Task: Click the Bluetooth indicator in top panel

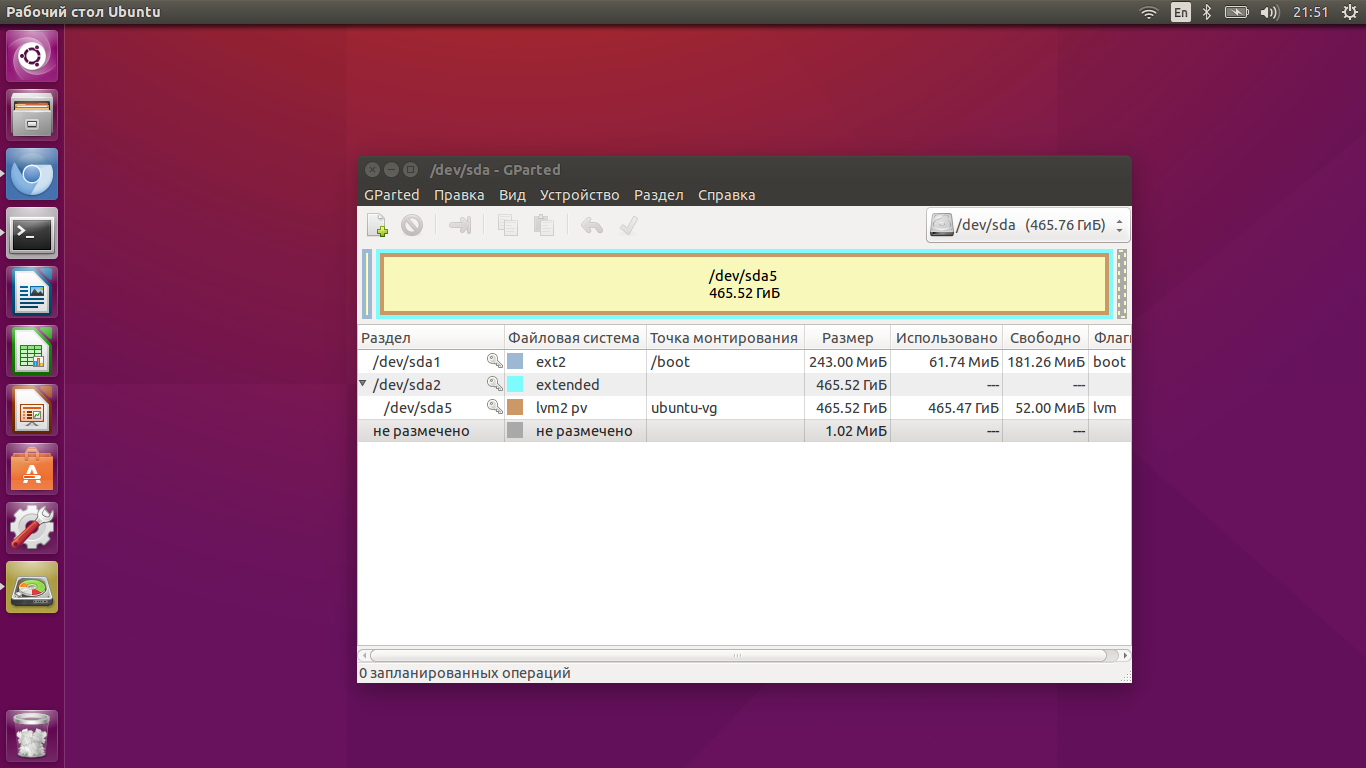Action: click(x=1207, y=12)
